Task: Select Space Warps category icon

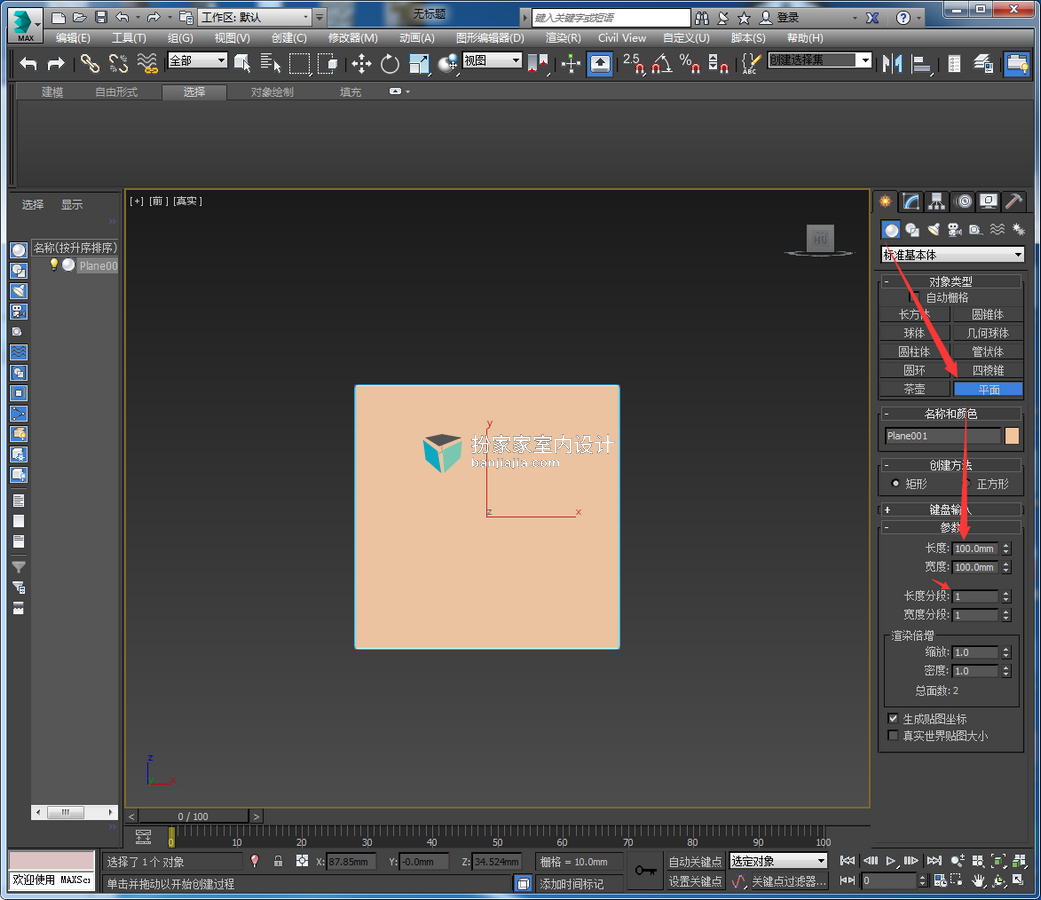Action: (997, 230)
